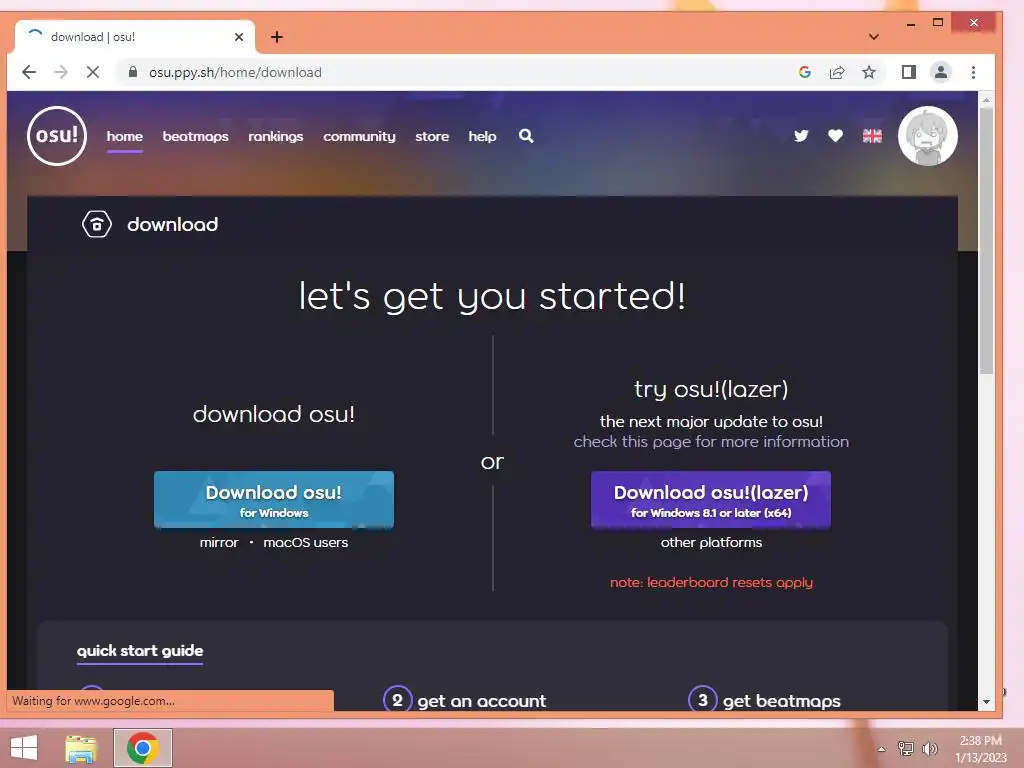Open the home navigation item
This screenshot has height=768, width=1024.
tap(125, 136)
